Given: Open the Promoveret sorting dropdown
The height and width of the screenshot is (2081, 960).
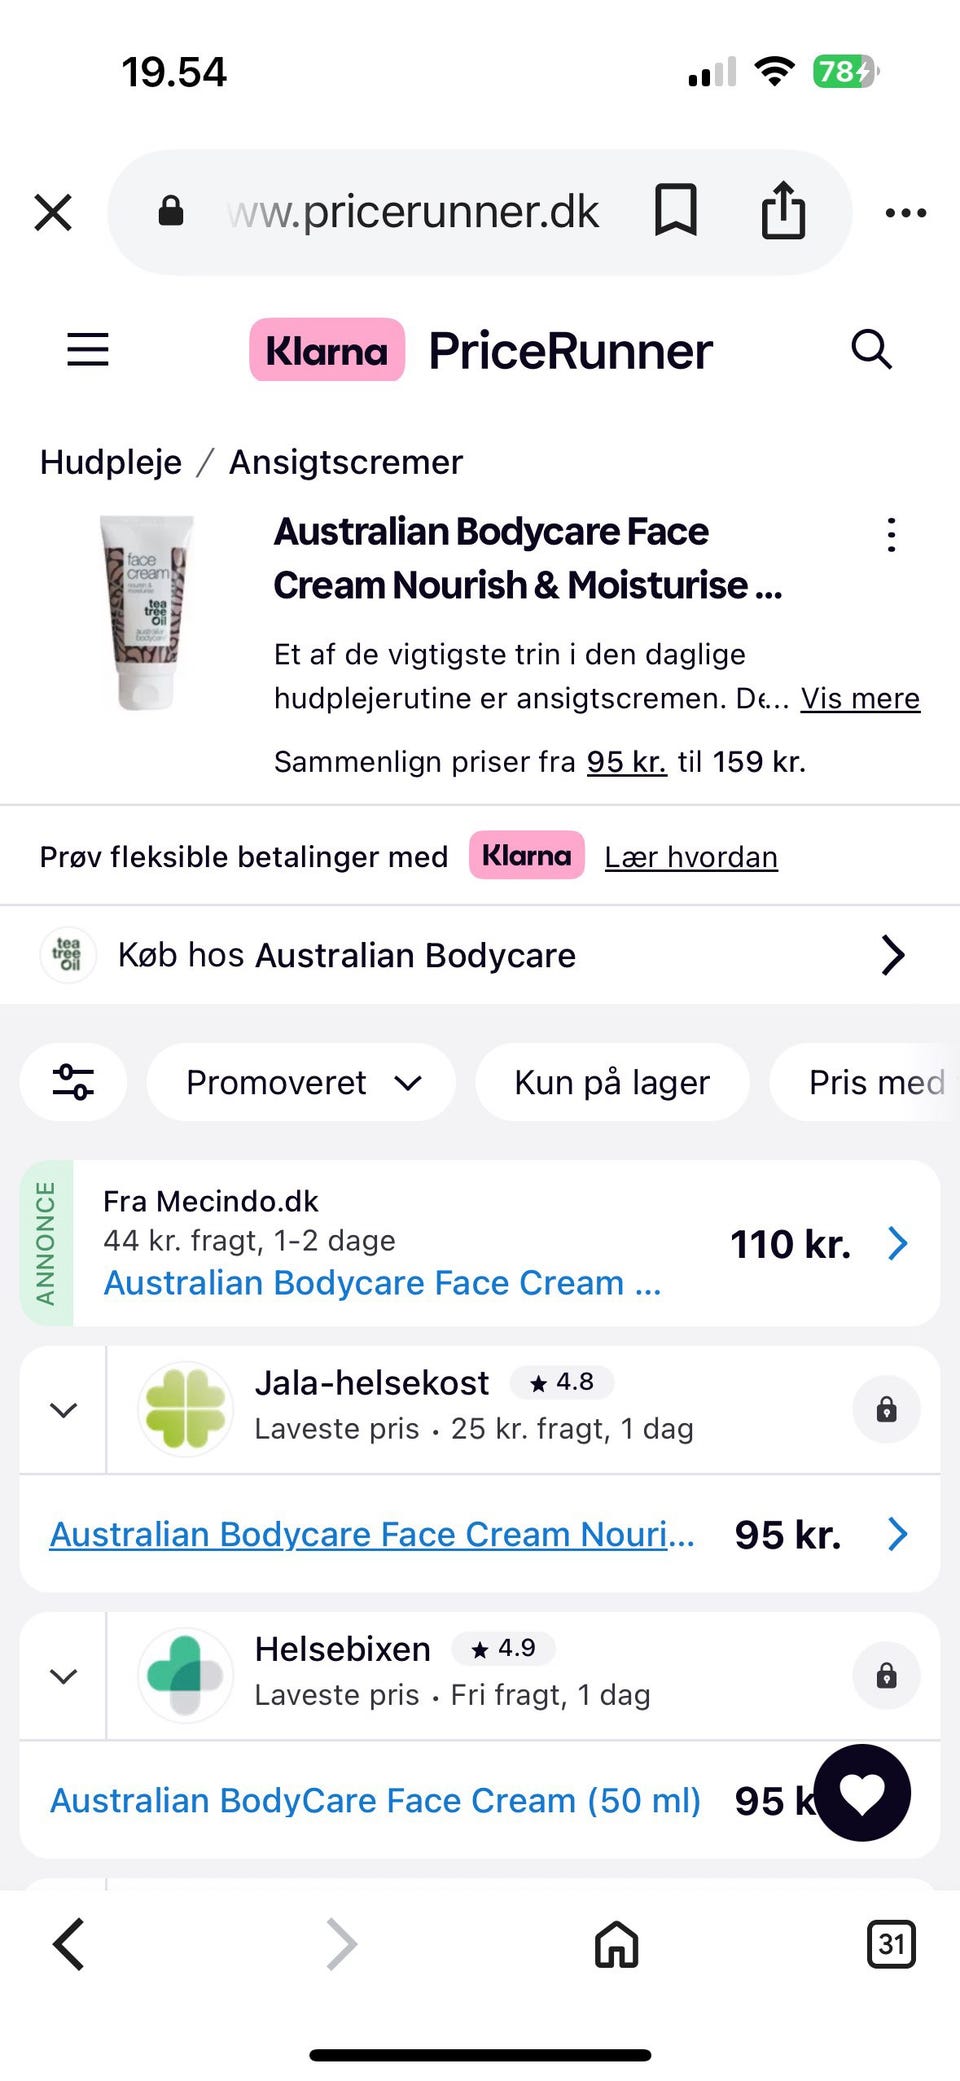Looking at the screenshot, I should click(302, 1082).
